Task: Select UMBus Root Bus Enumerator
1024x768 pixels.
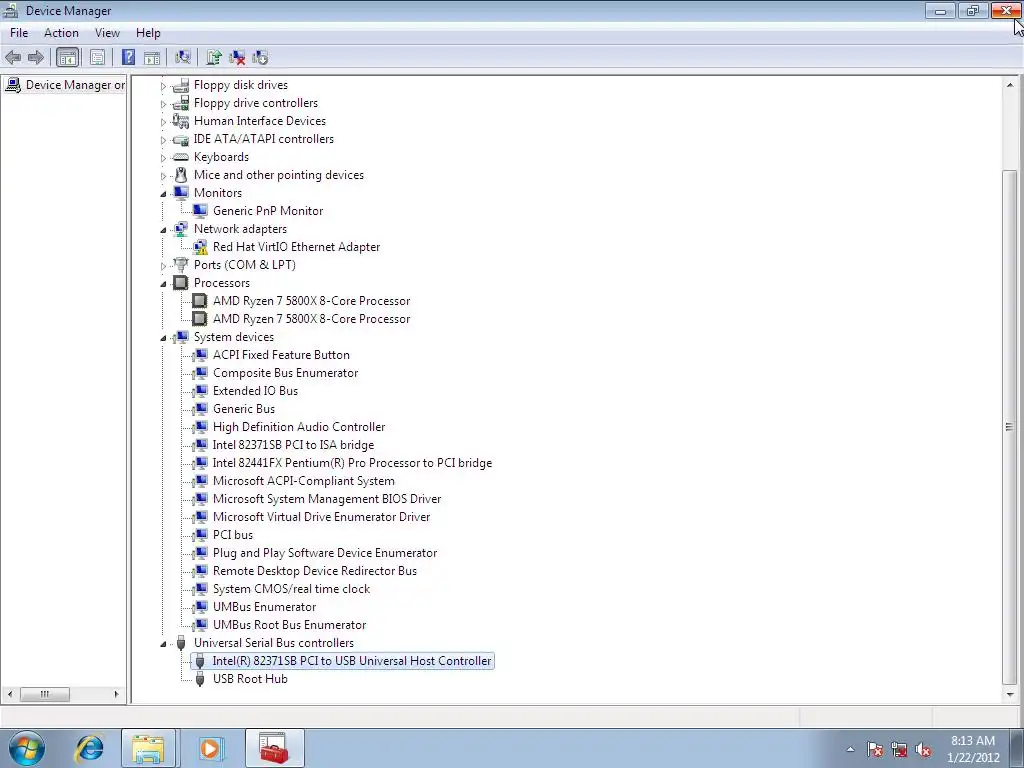Action: pos(289,625)
